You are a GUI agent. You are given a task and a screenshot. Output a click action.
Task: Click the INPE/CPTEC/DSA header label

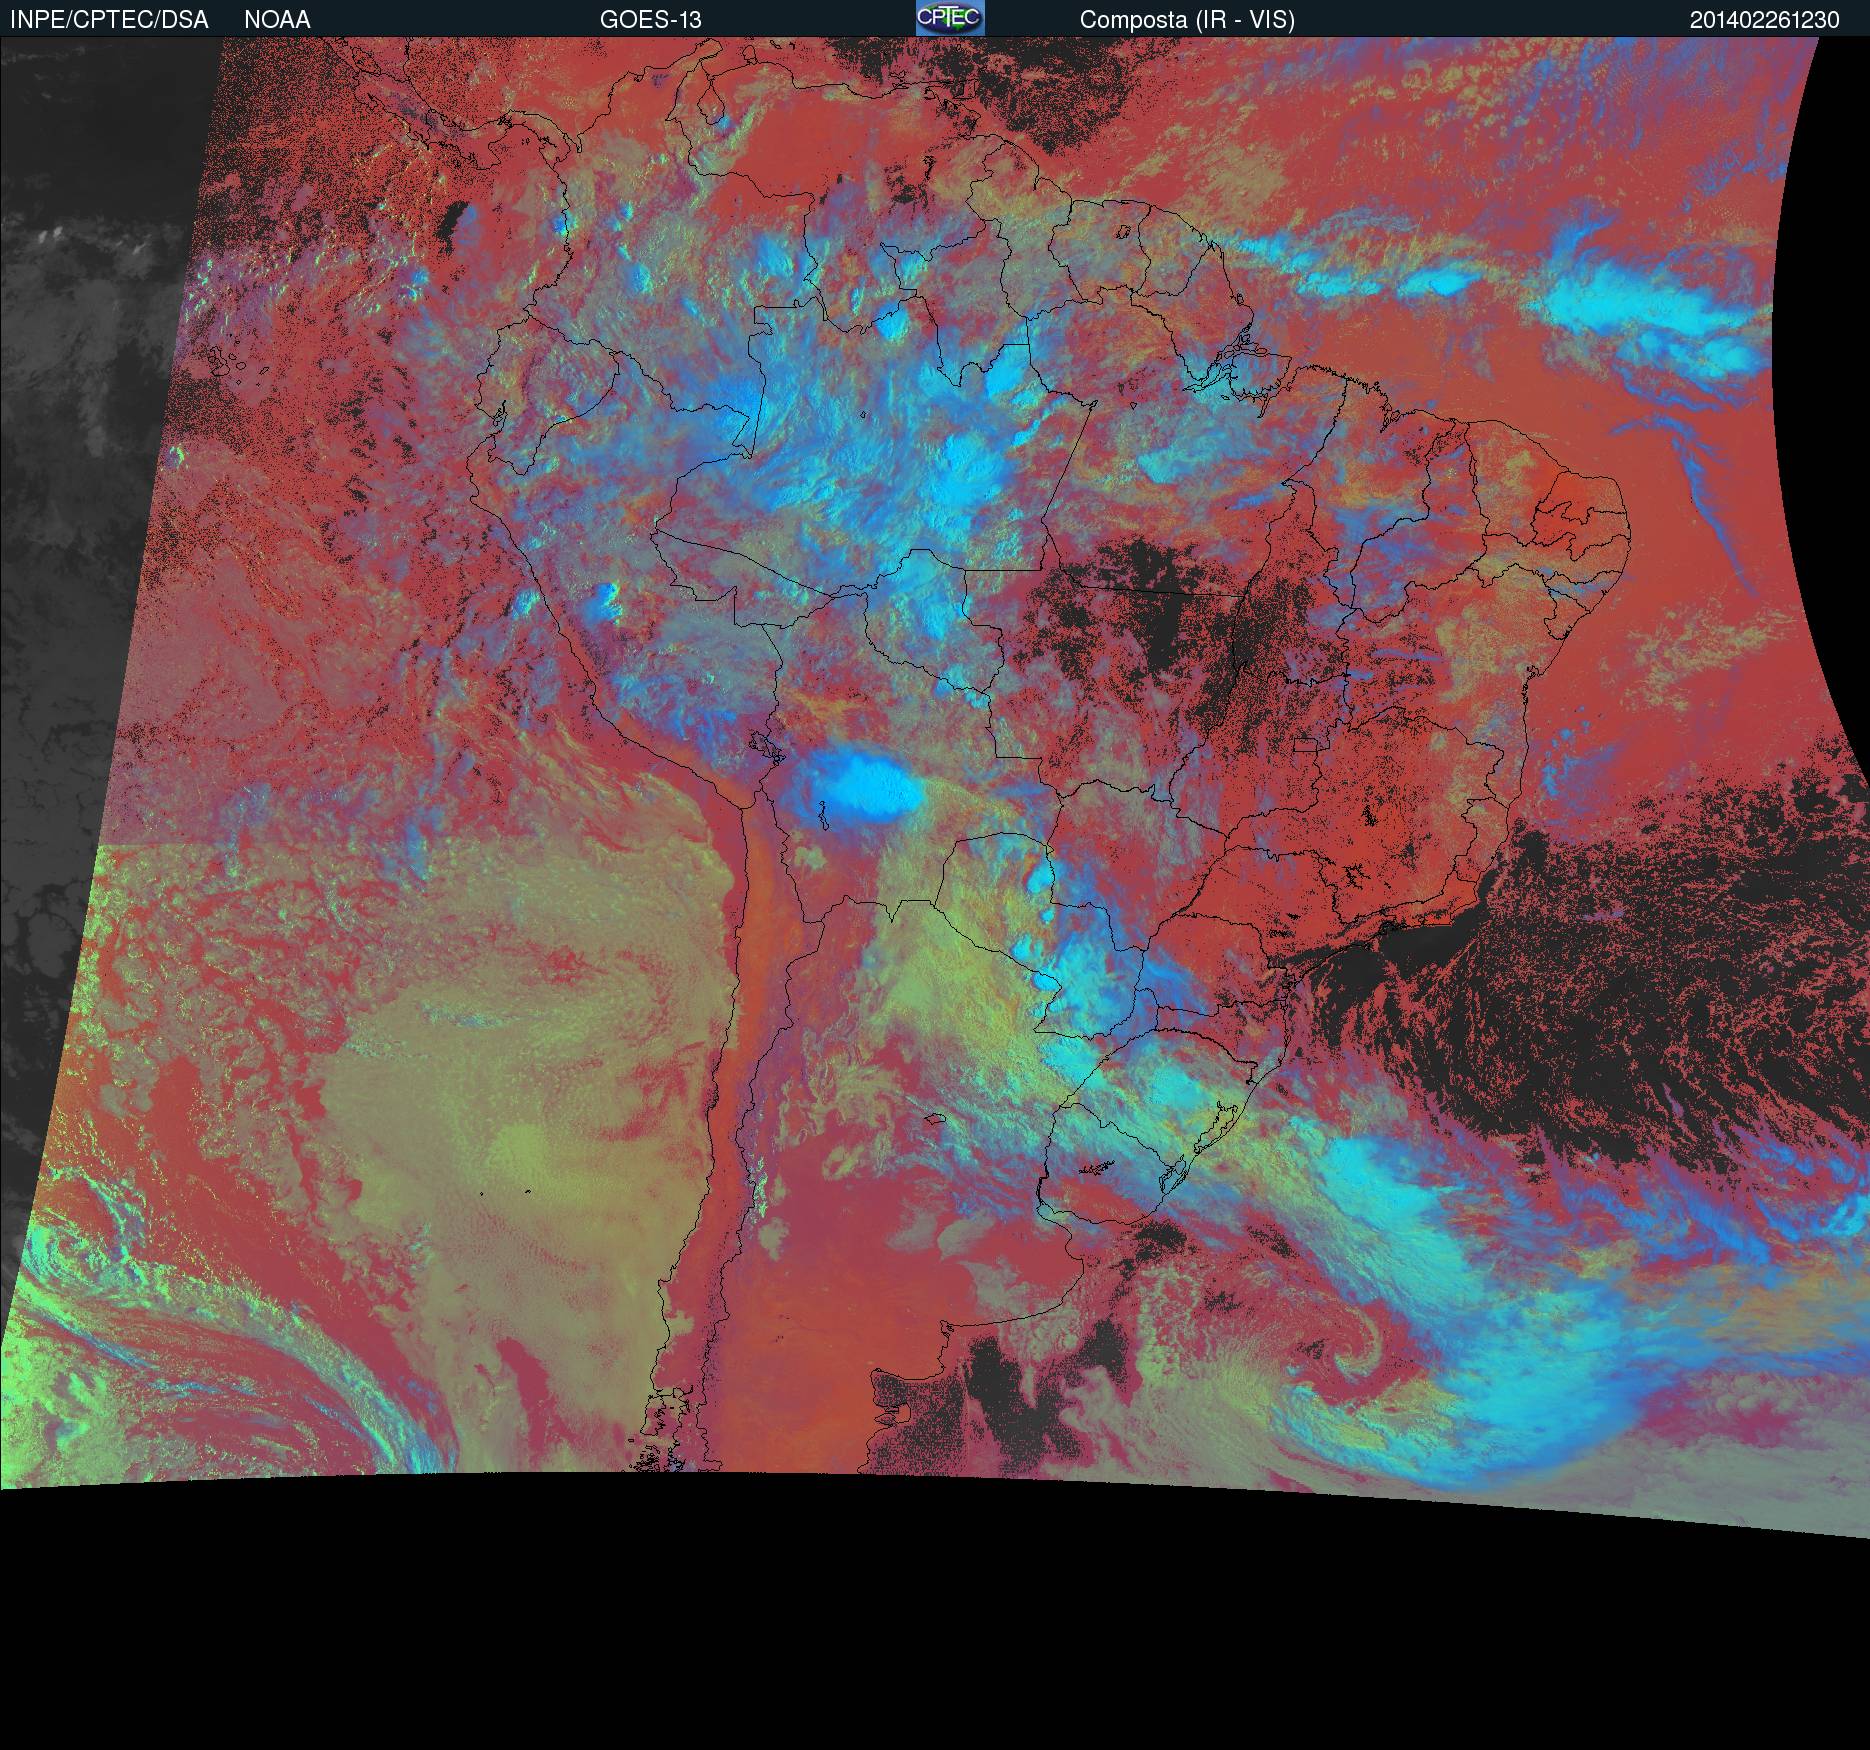click(109, 20)
